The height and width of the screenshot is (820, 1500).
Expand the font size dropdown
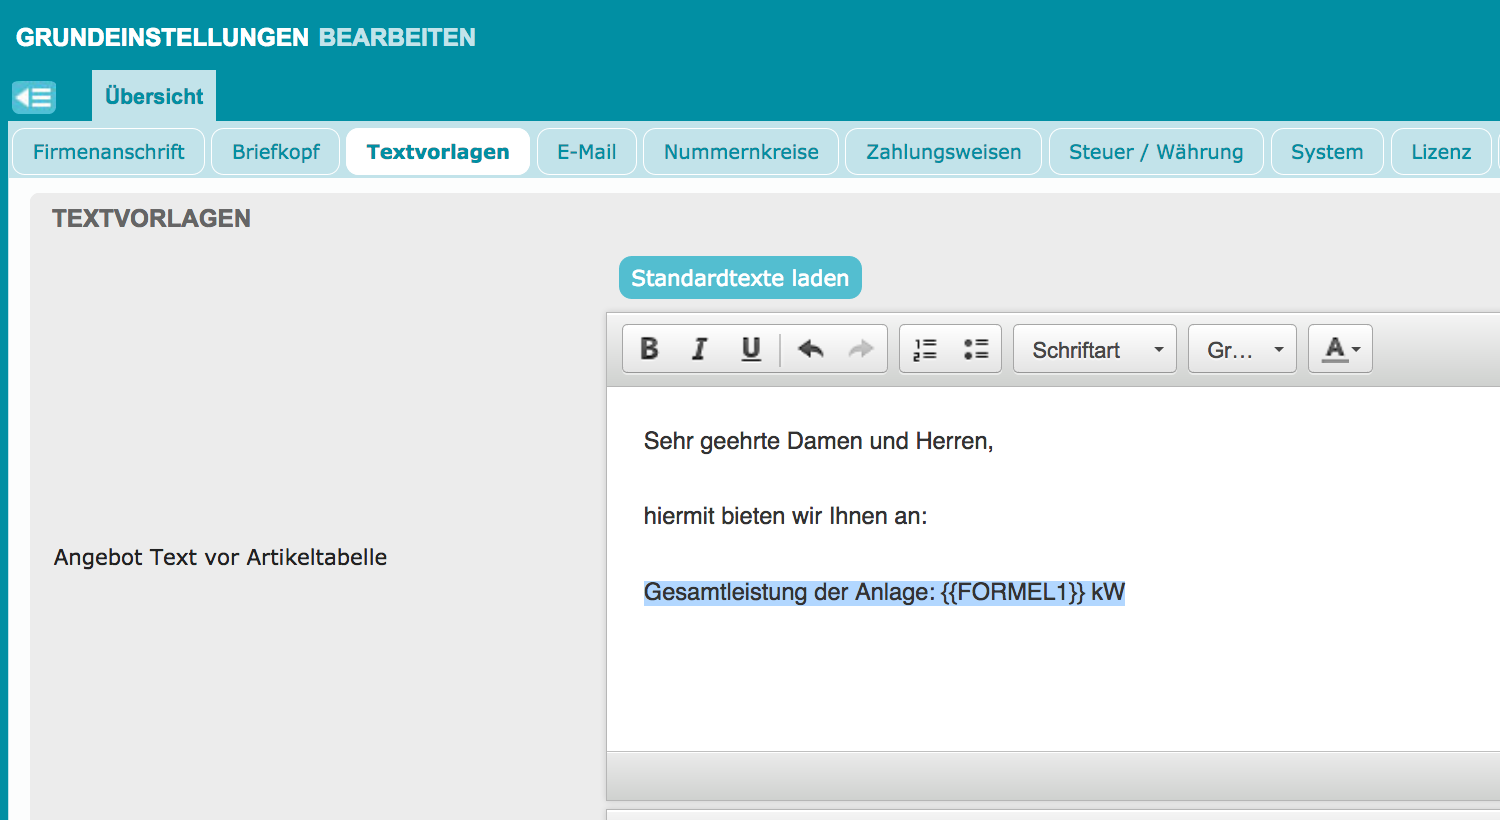tap(1242, 349)
